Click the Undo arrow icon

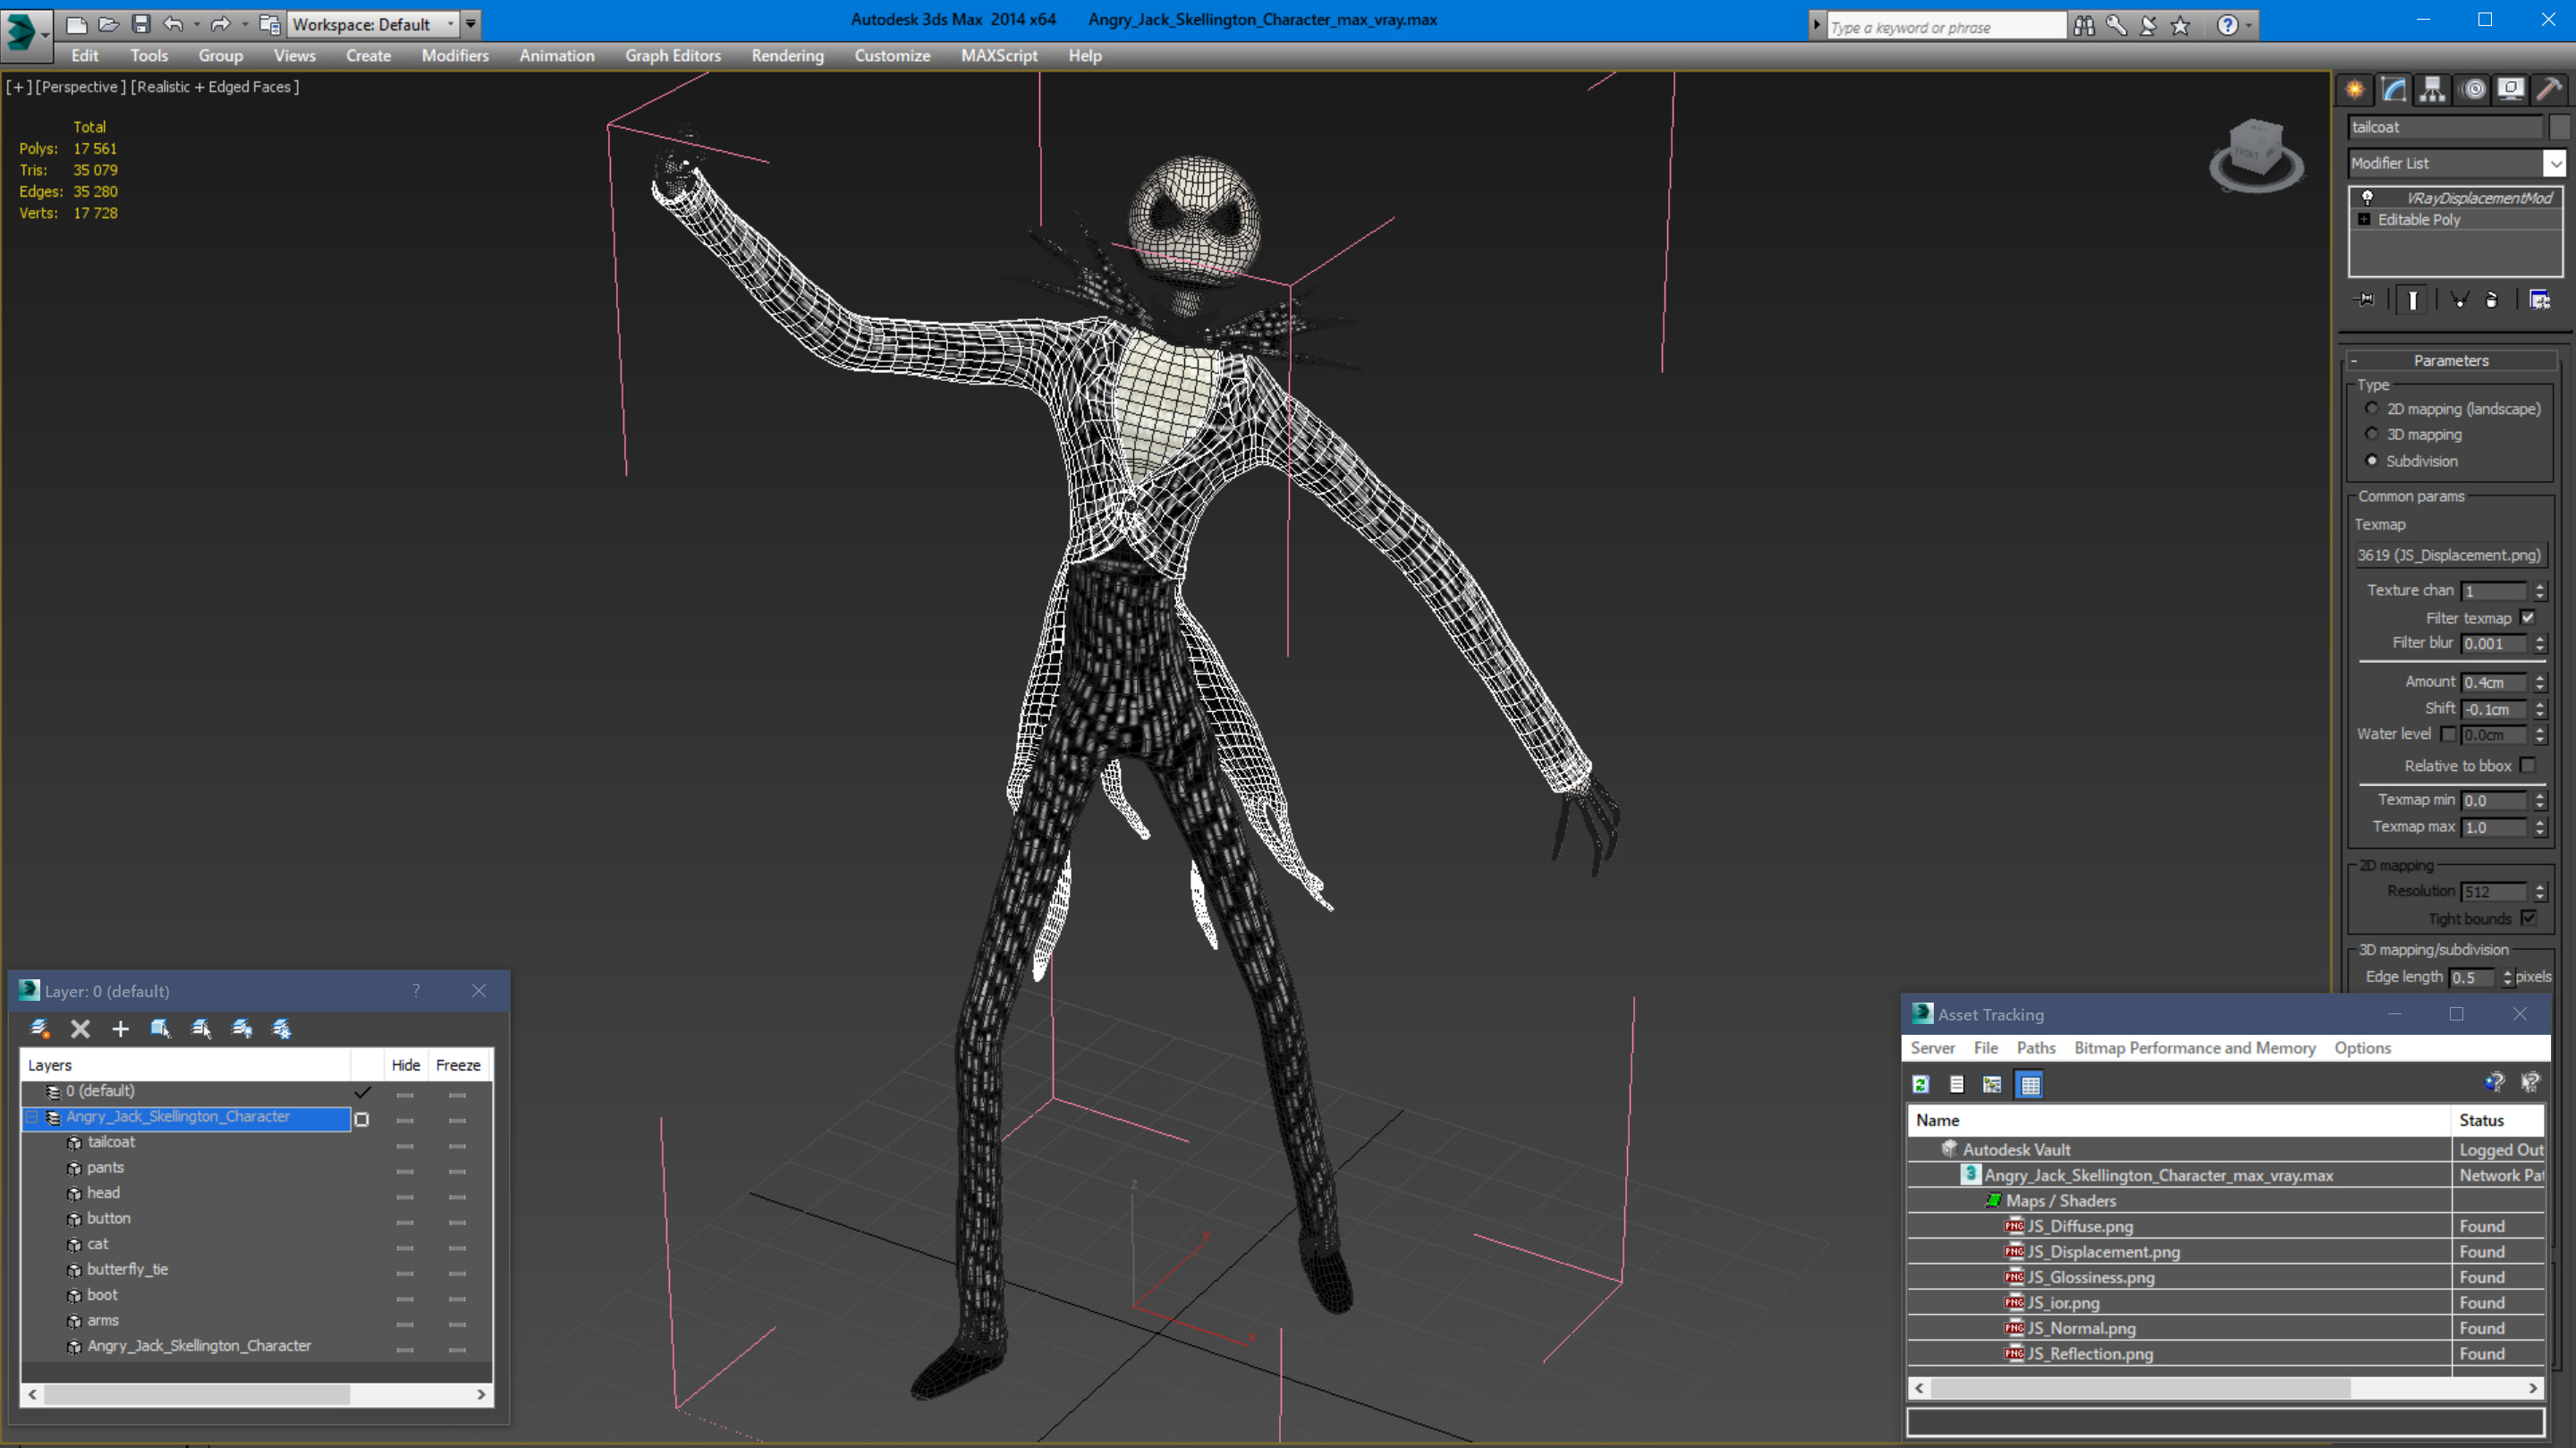(x=173, y=24)
